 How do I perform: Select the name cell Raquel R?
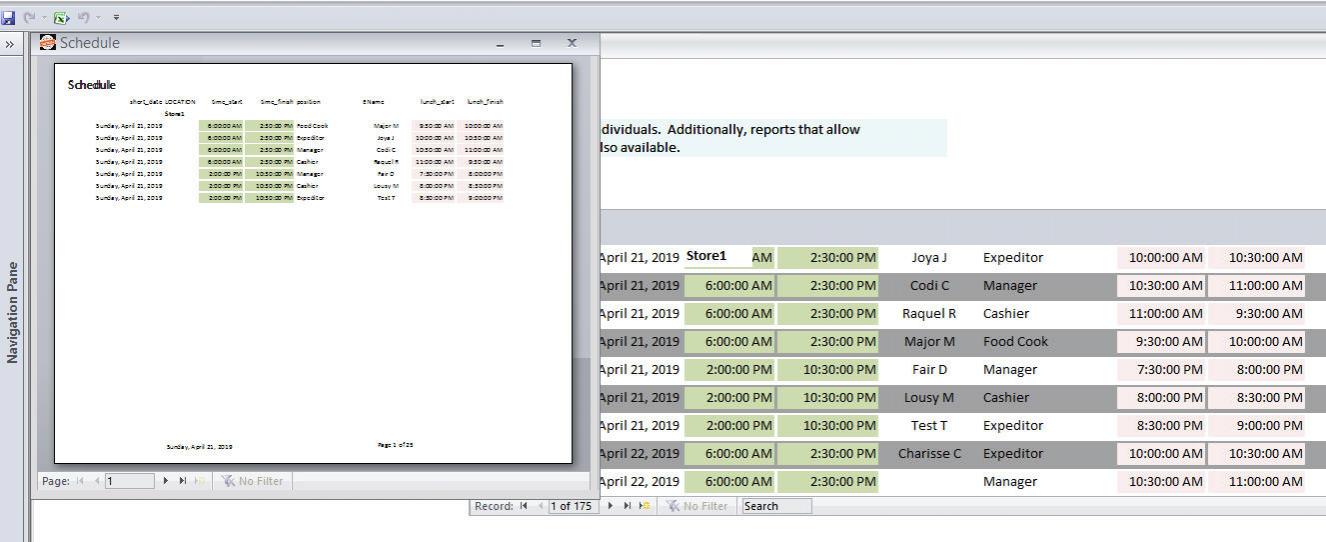pos(930,313)
